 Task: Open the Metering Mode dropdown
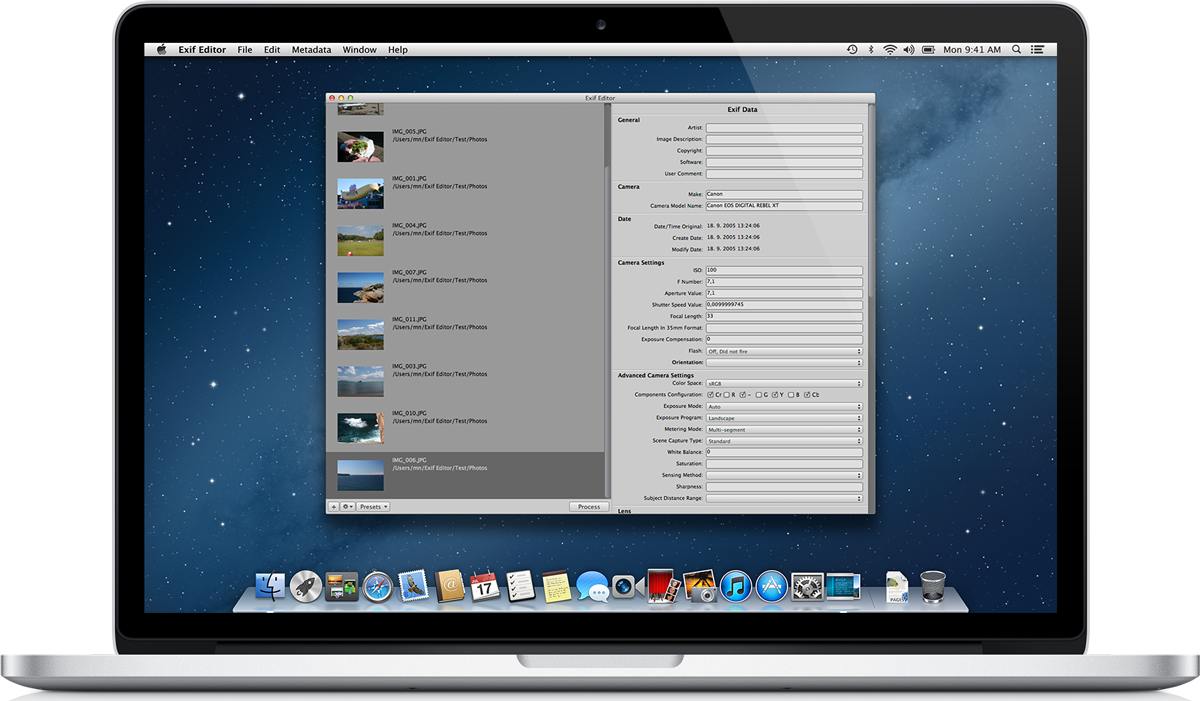784,430
